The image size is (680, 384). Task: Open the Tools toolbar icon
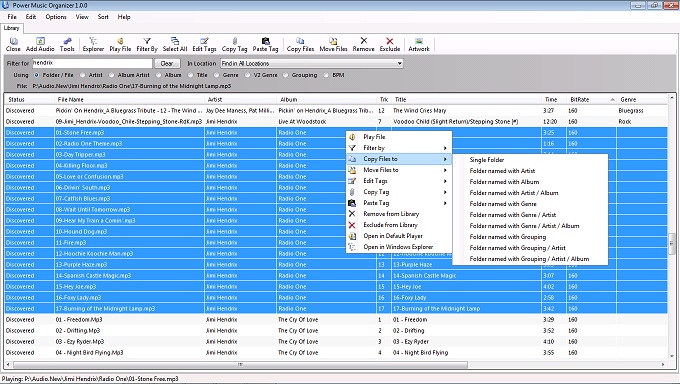coord(67,45)
